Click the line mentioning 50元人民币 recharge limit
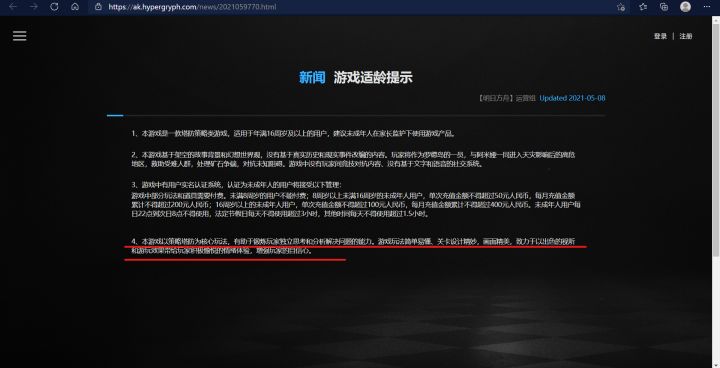Viewport: 720px width, 368px height. (353, 196)
